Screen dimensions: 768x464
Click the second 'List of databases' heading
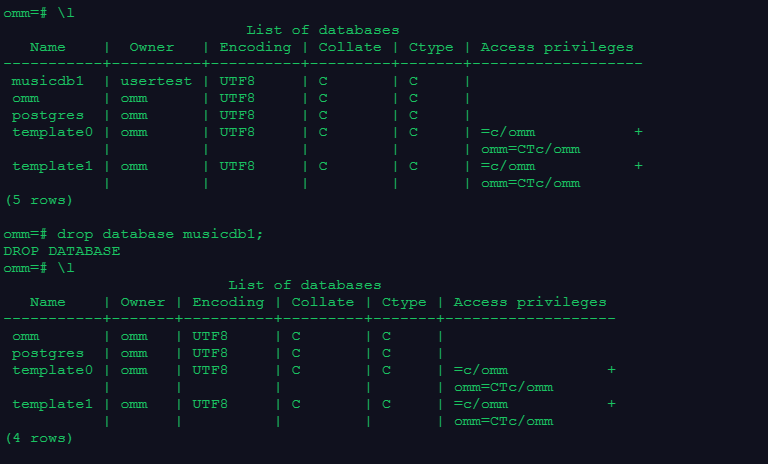click(x=305, y=285)
